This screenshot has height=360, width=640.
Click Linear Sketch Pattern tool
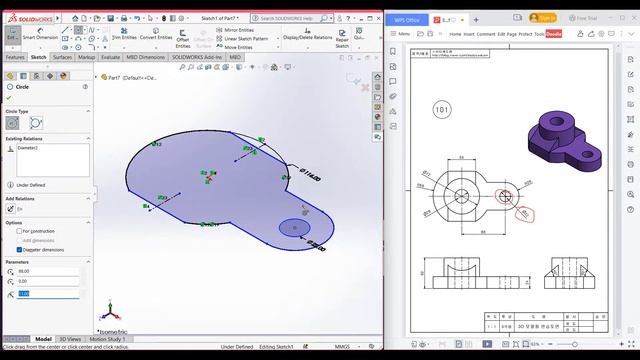tap(242, 39)
